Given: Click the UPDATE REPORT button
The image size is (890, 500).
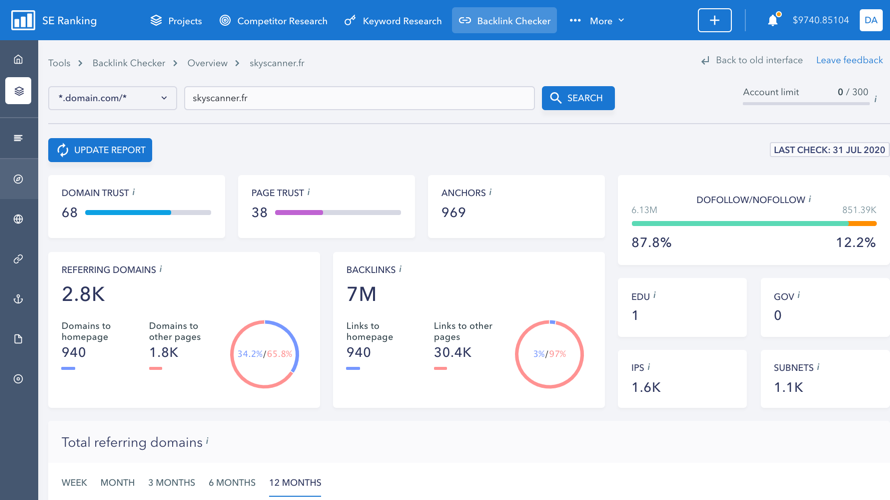Looking at the screenshot, I should [100, 150].
